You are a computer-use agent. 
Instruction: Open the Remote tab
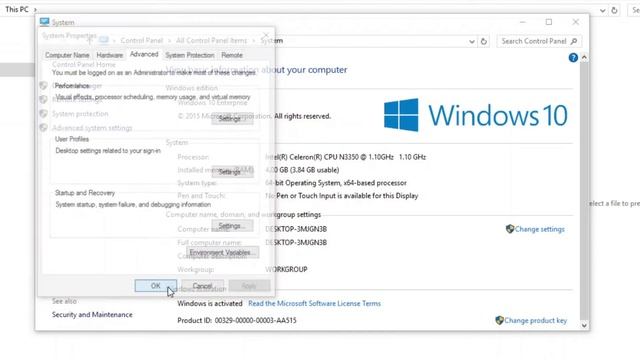coord(232,55)
